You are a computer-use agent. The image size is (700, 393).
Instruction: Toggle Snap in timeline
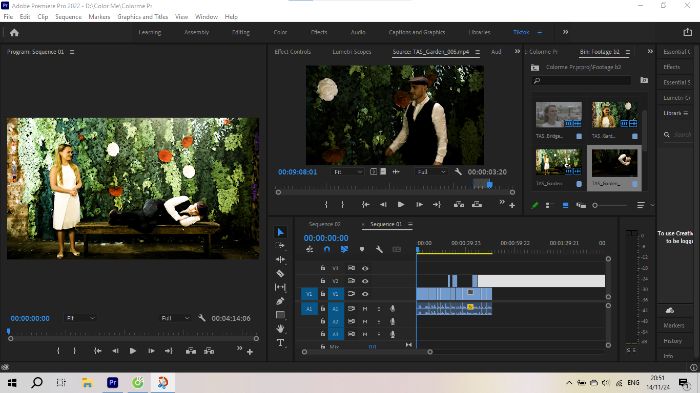[327, 249]
